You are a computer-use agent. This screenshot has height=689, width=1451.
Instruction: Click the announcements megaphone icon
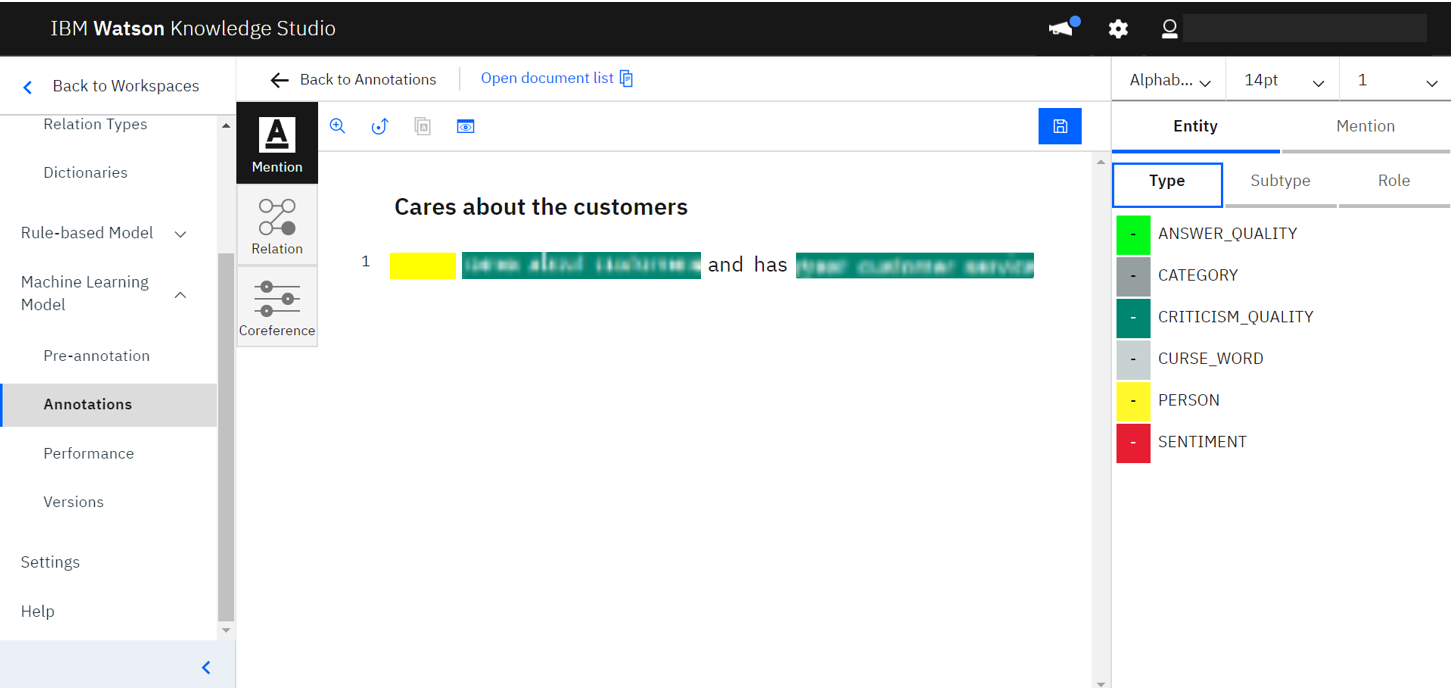point(1062,28)
